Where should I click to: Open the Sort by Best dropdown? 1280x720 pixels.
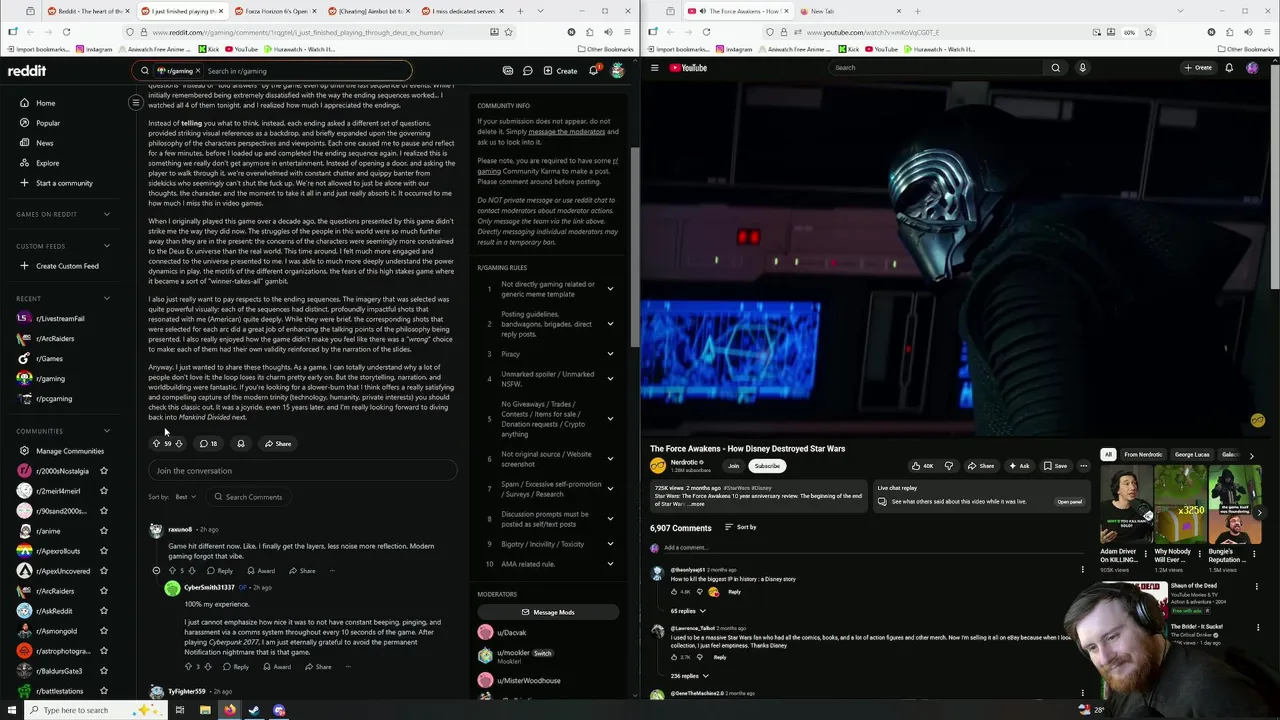pyautogui.click(x=185, y=497)
